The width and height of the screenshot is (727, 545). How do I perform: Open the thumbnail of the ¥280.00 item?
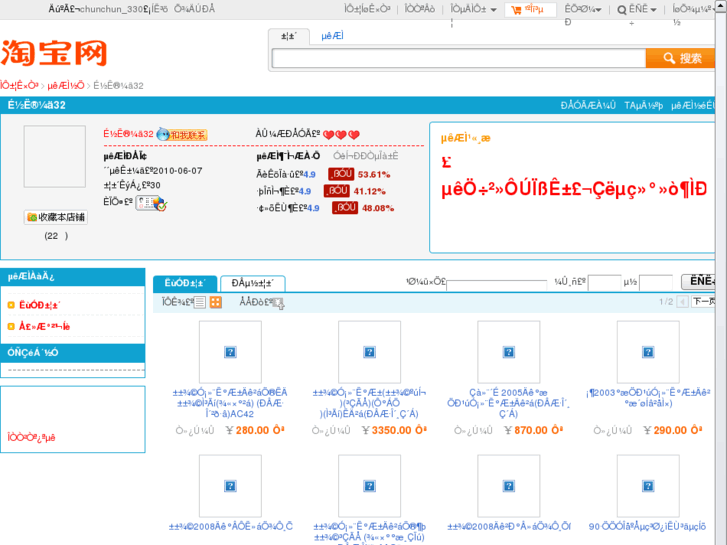coord(230,352)
